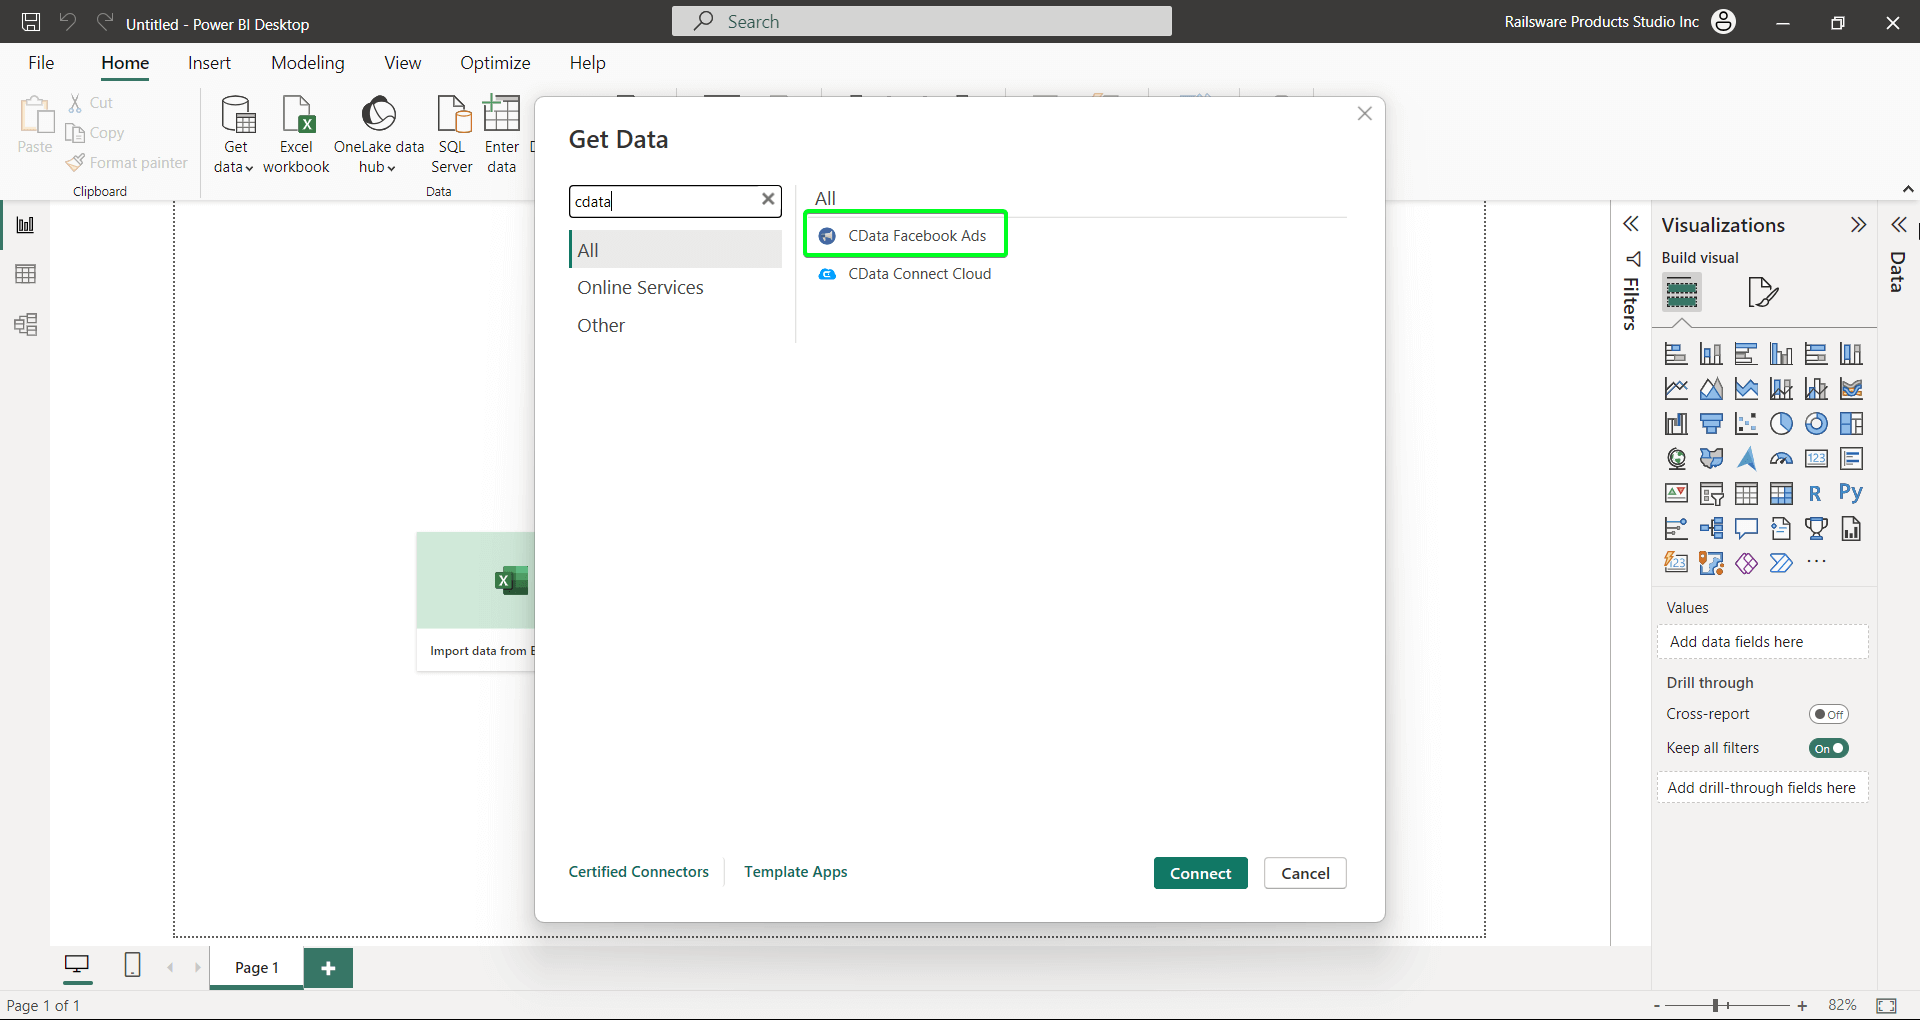Select the KPI visual
Screen dimensions: 1920x1020
pos(1676,494)
